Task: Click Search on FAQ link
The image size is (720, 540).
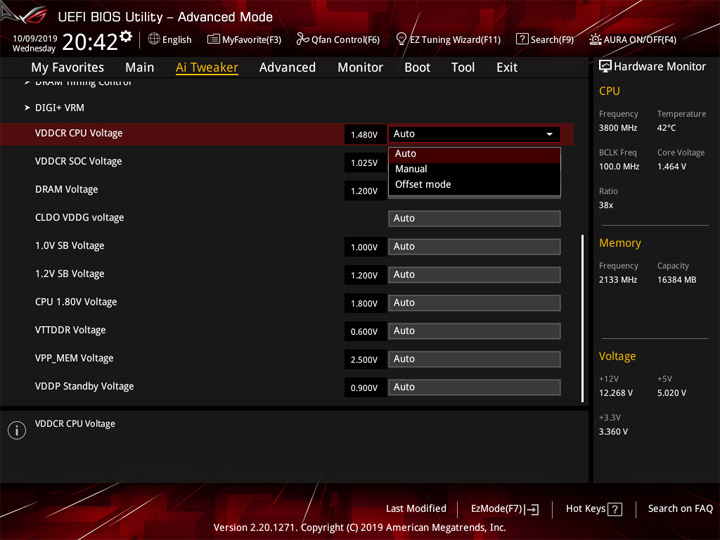Action: click(681, 509)
